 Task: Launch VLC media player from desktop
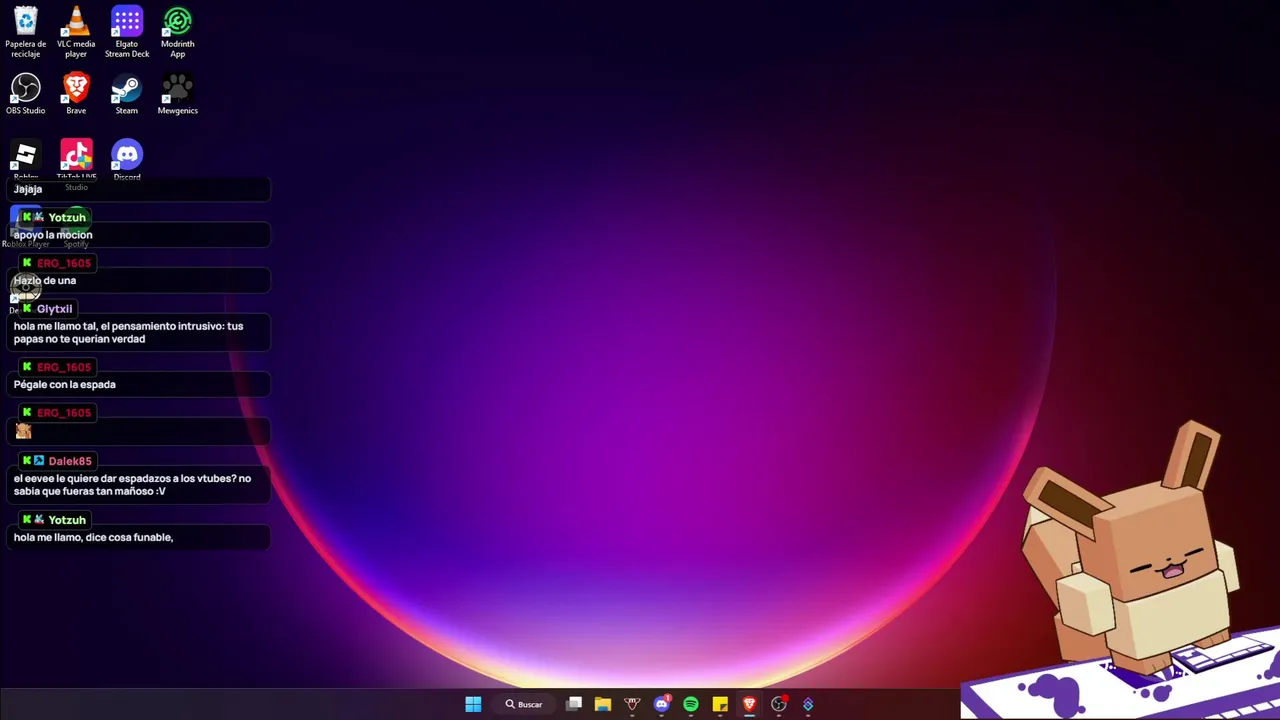coord(76,32)
